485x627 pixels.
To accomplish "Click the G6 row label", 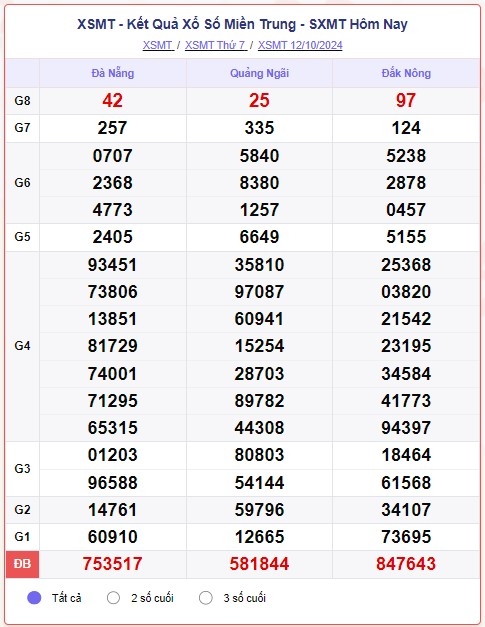I will tap(22, 183).
